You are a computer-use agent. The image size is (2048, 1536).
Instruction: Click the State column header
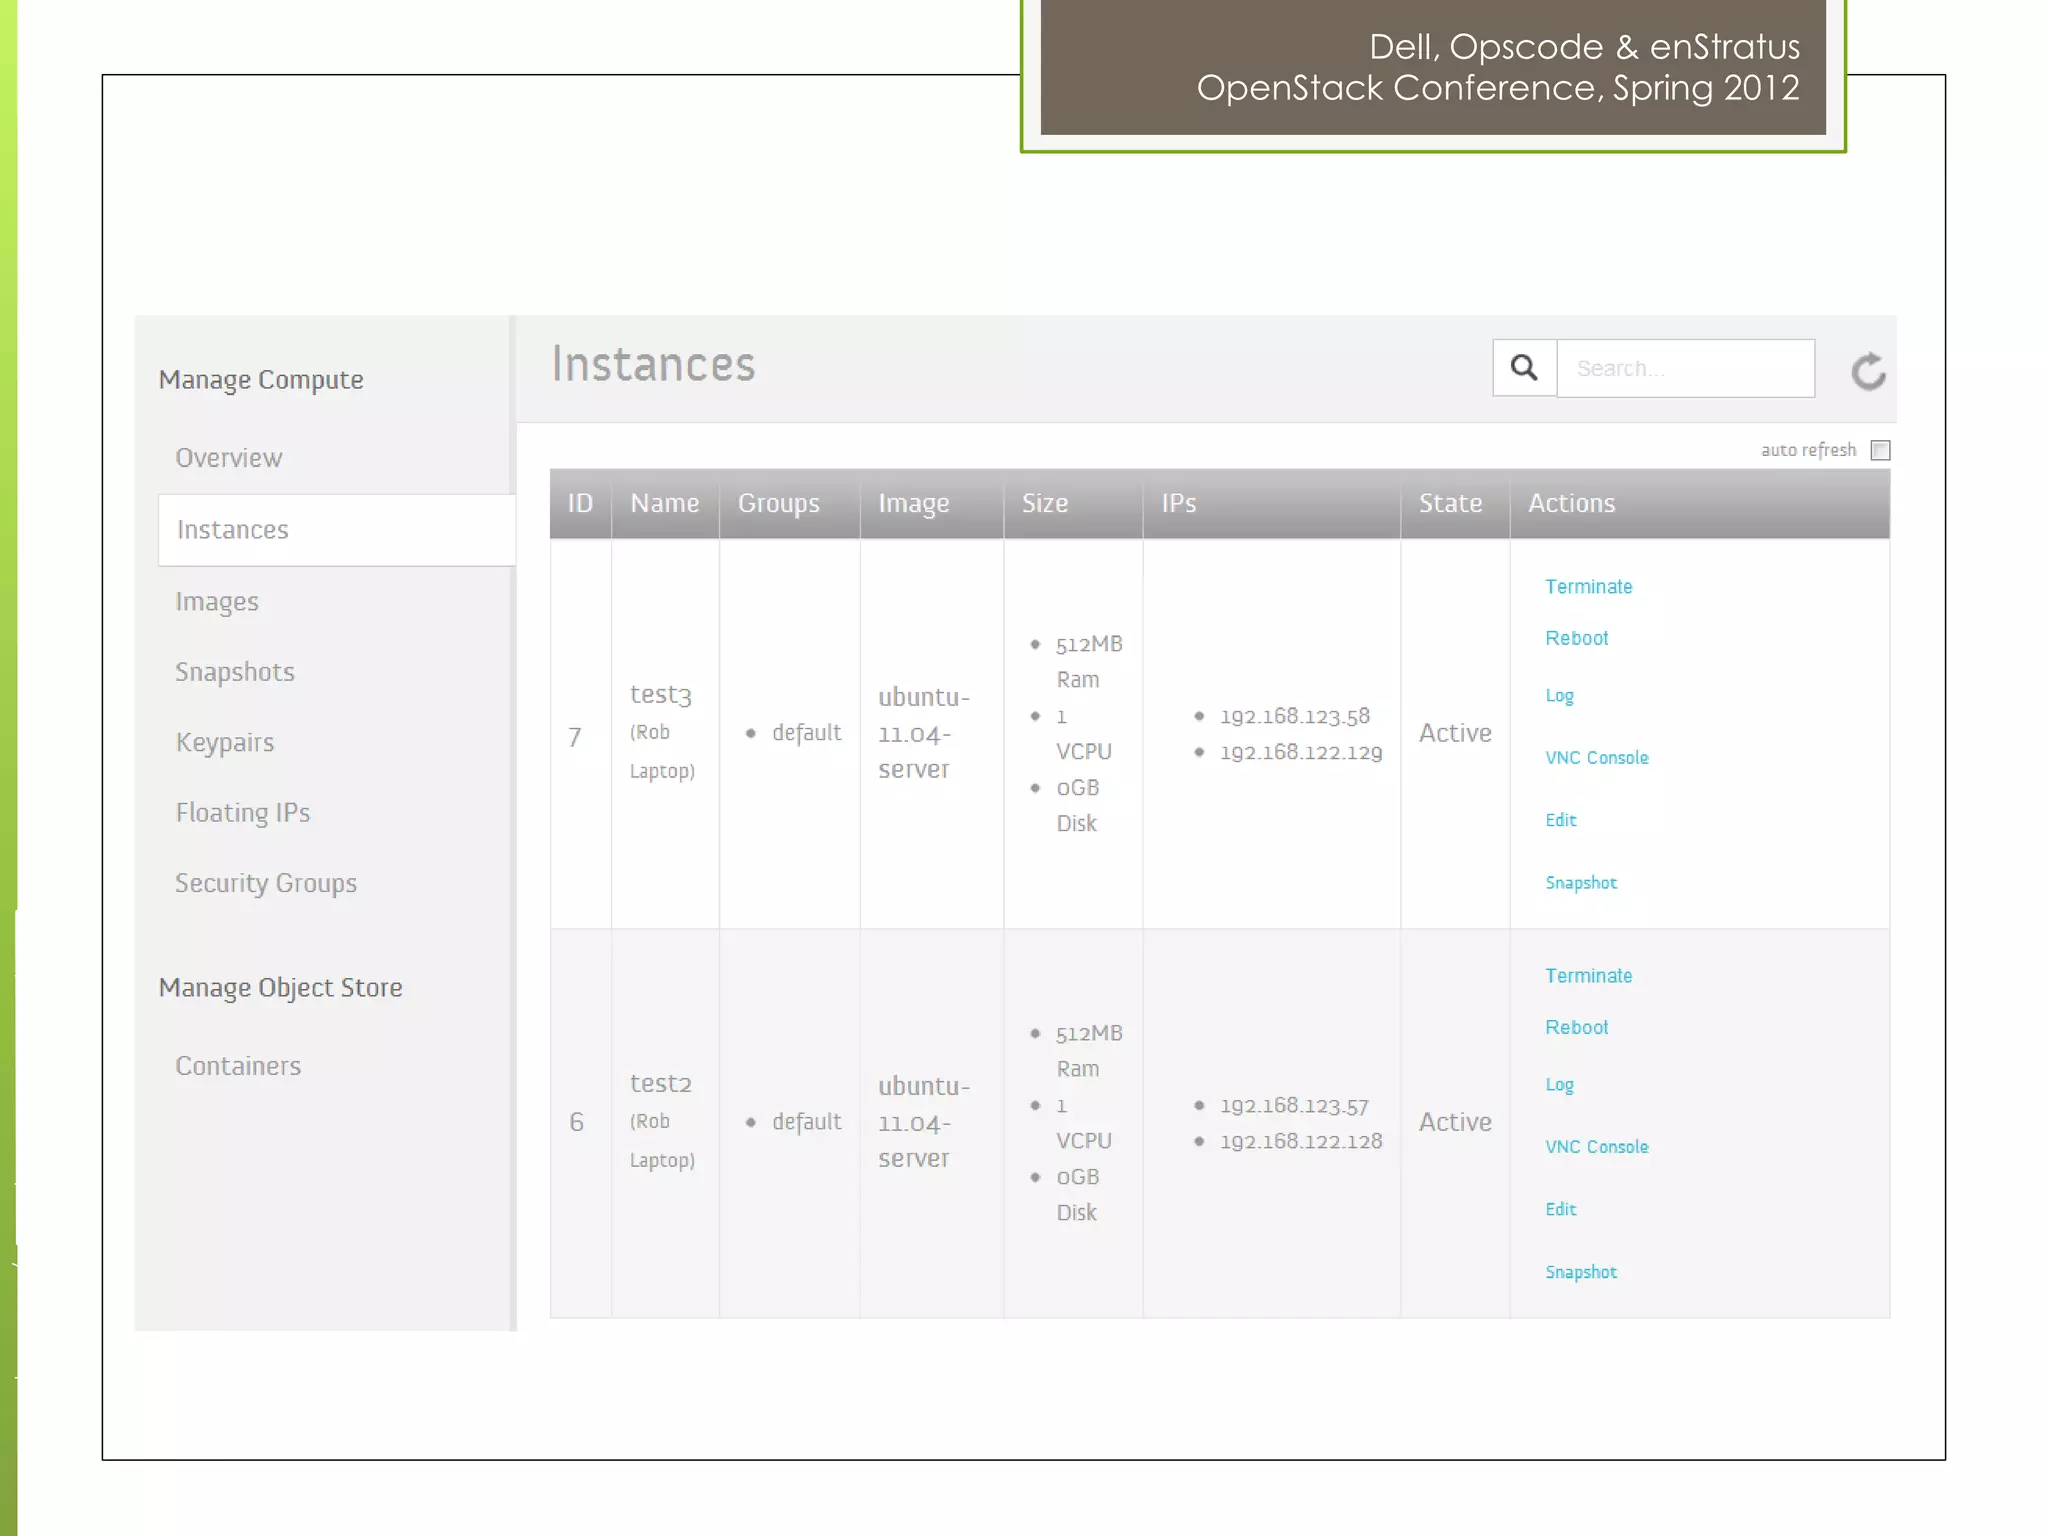click(1450, 503)
